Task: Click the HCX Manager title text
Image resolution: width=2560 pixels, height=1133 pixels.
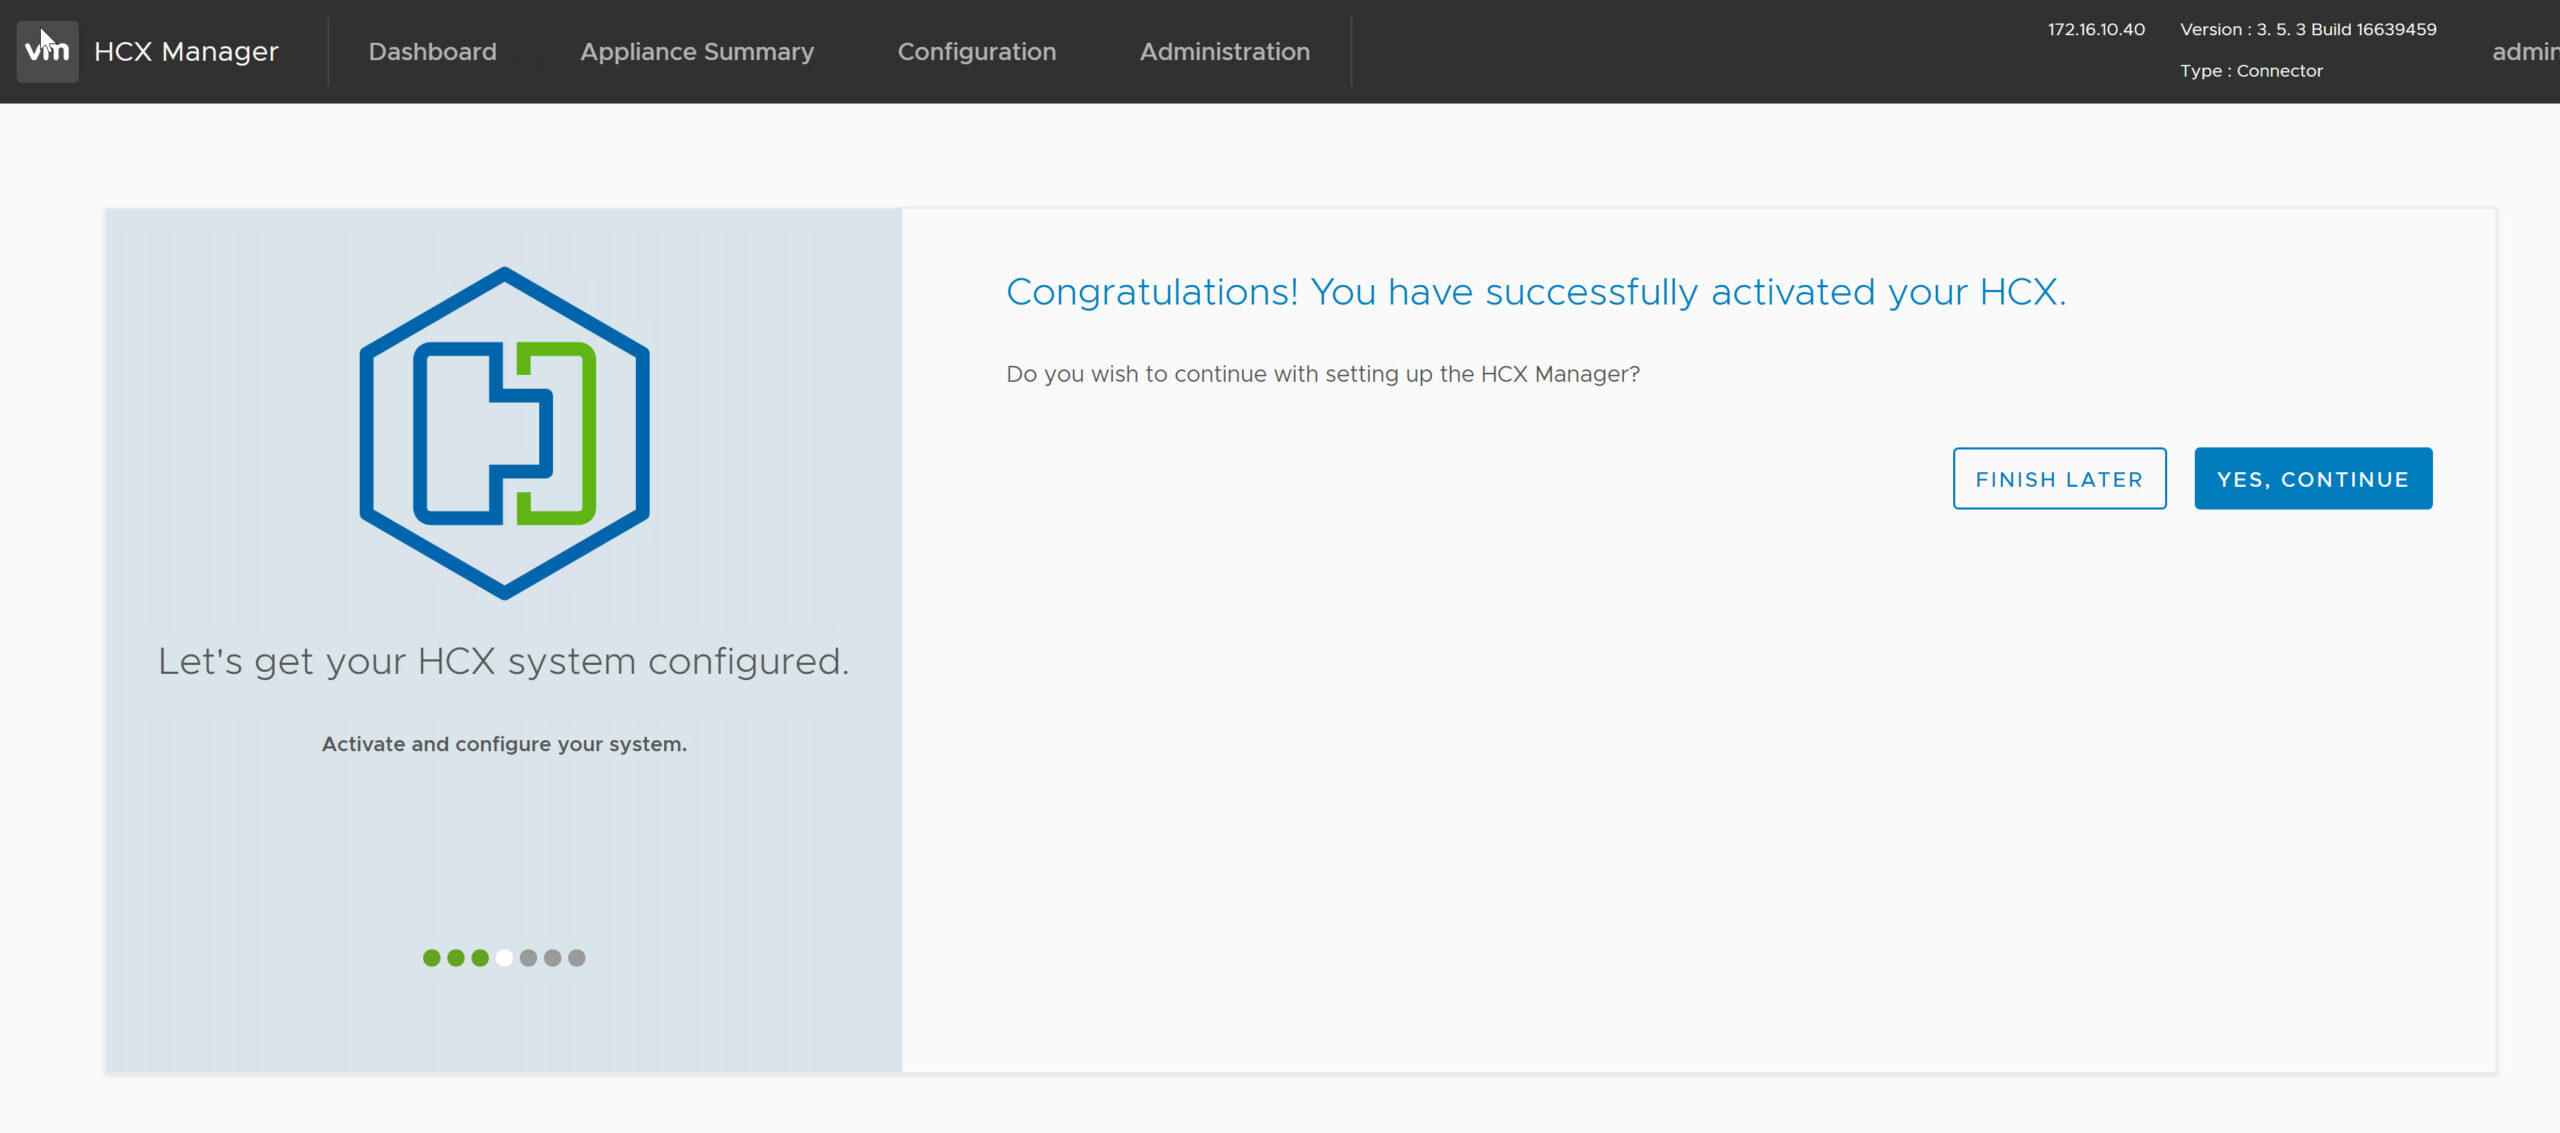Action: click(186, 52)
